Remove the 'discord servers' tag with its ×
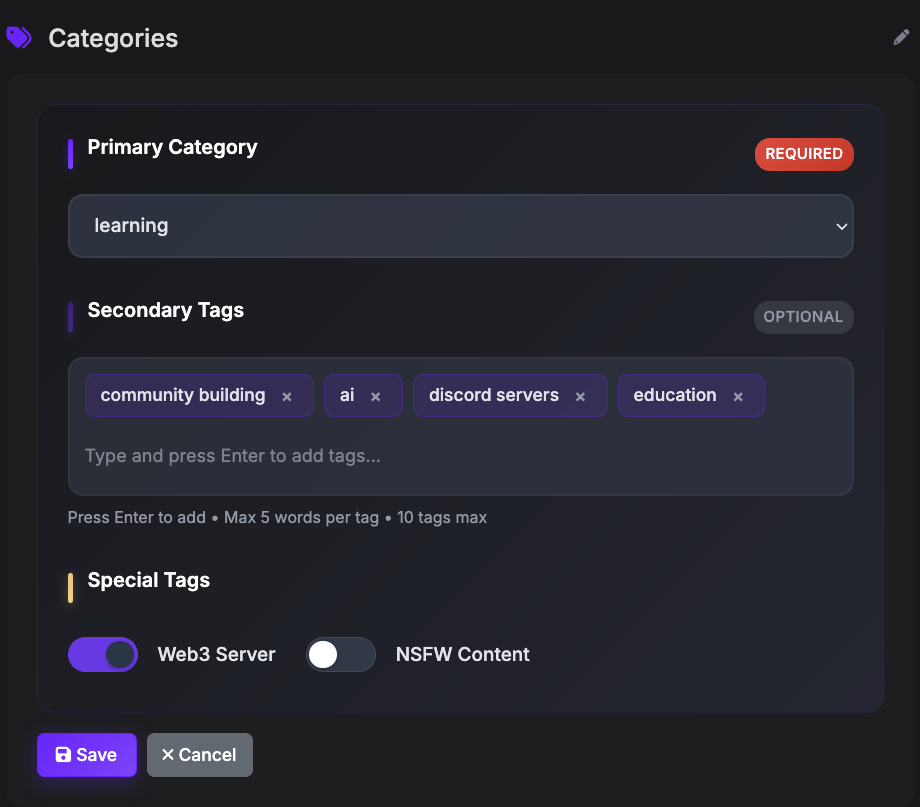The width and height of the screenshot is (920, 807). (x=580, y=395)
